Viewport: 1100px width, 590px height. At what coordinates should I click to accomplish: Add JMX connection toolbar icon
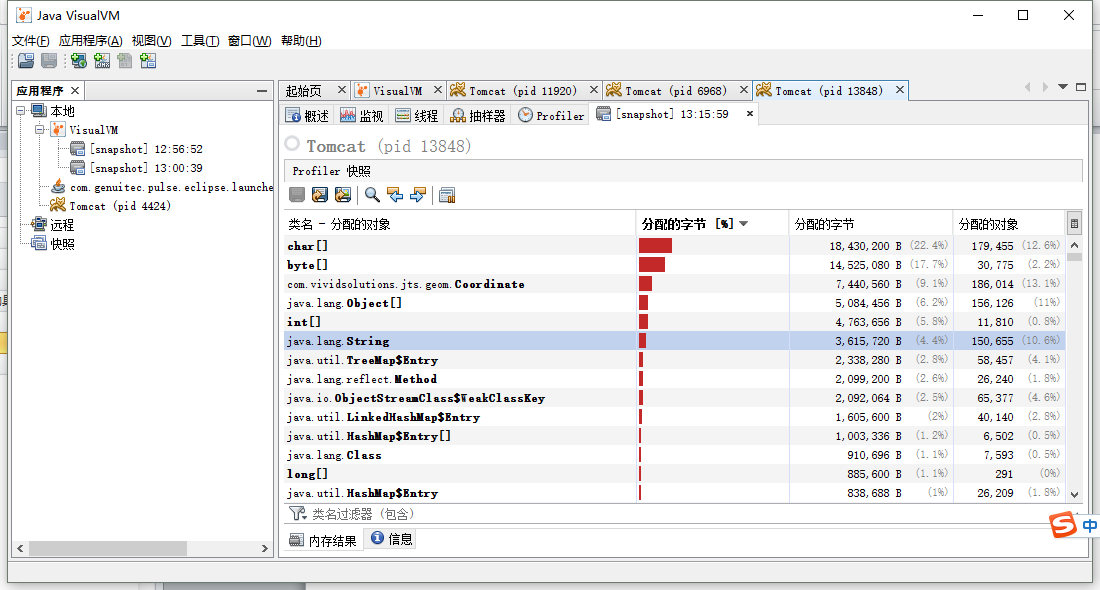(x=102, y=61)
